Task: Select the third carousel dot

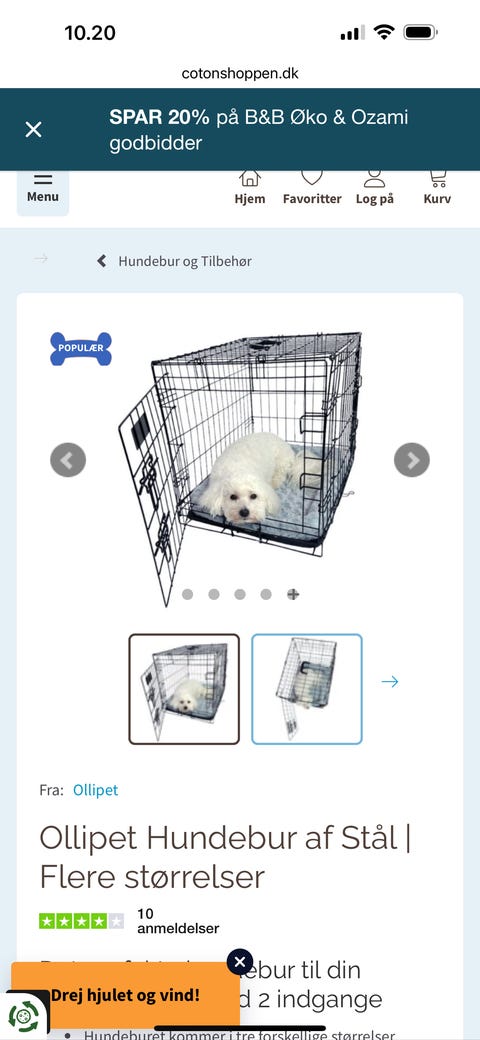Action: tap(239, 594)
